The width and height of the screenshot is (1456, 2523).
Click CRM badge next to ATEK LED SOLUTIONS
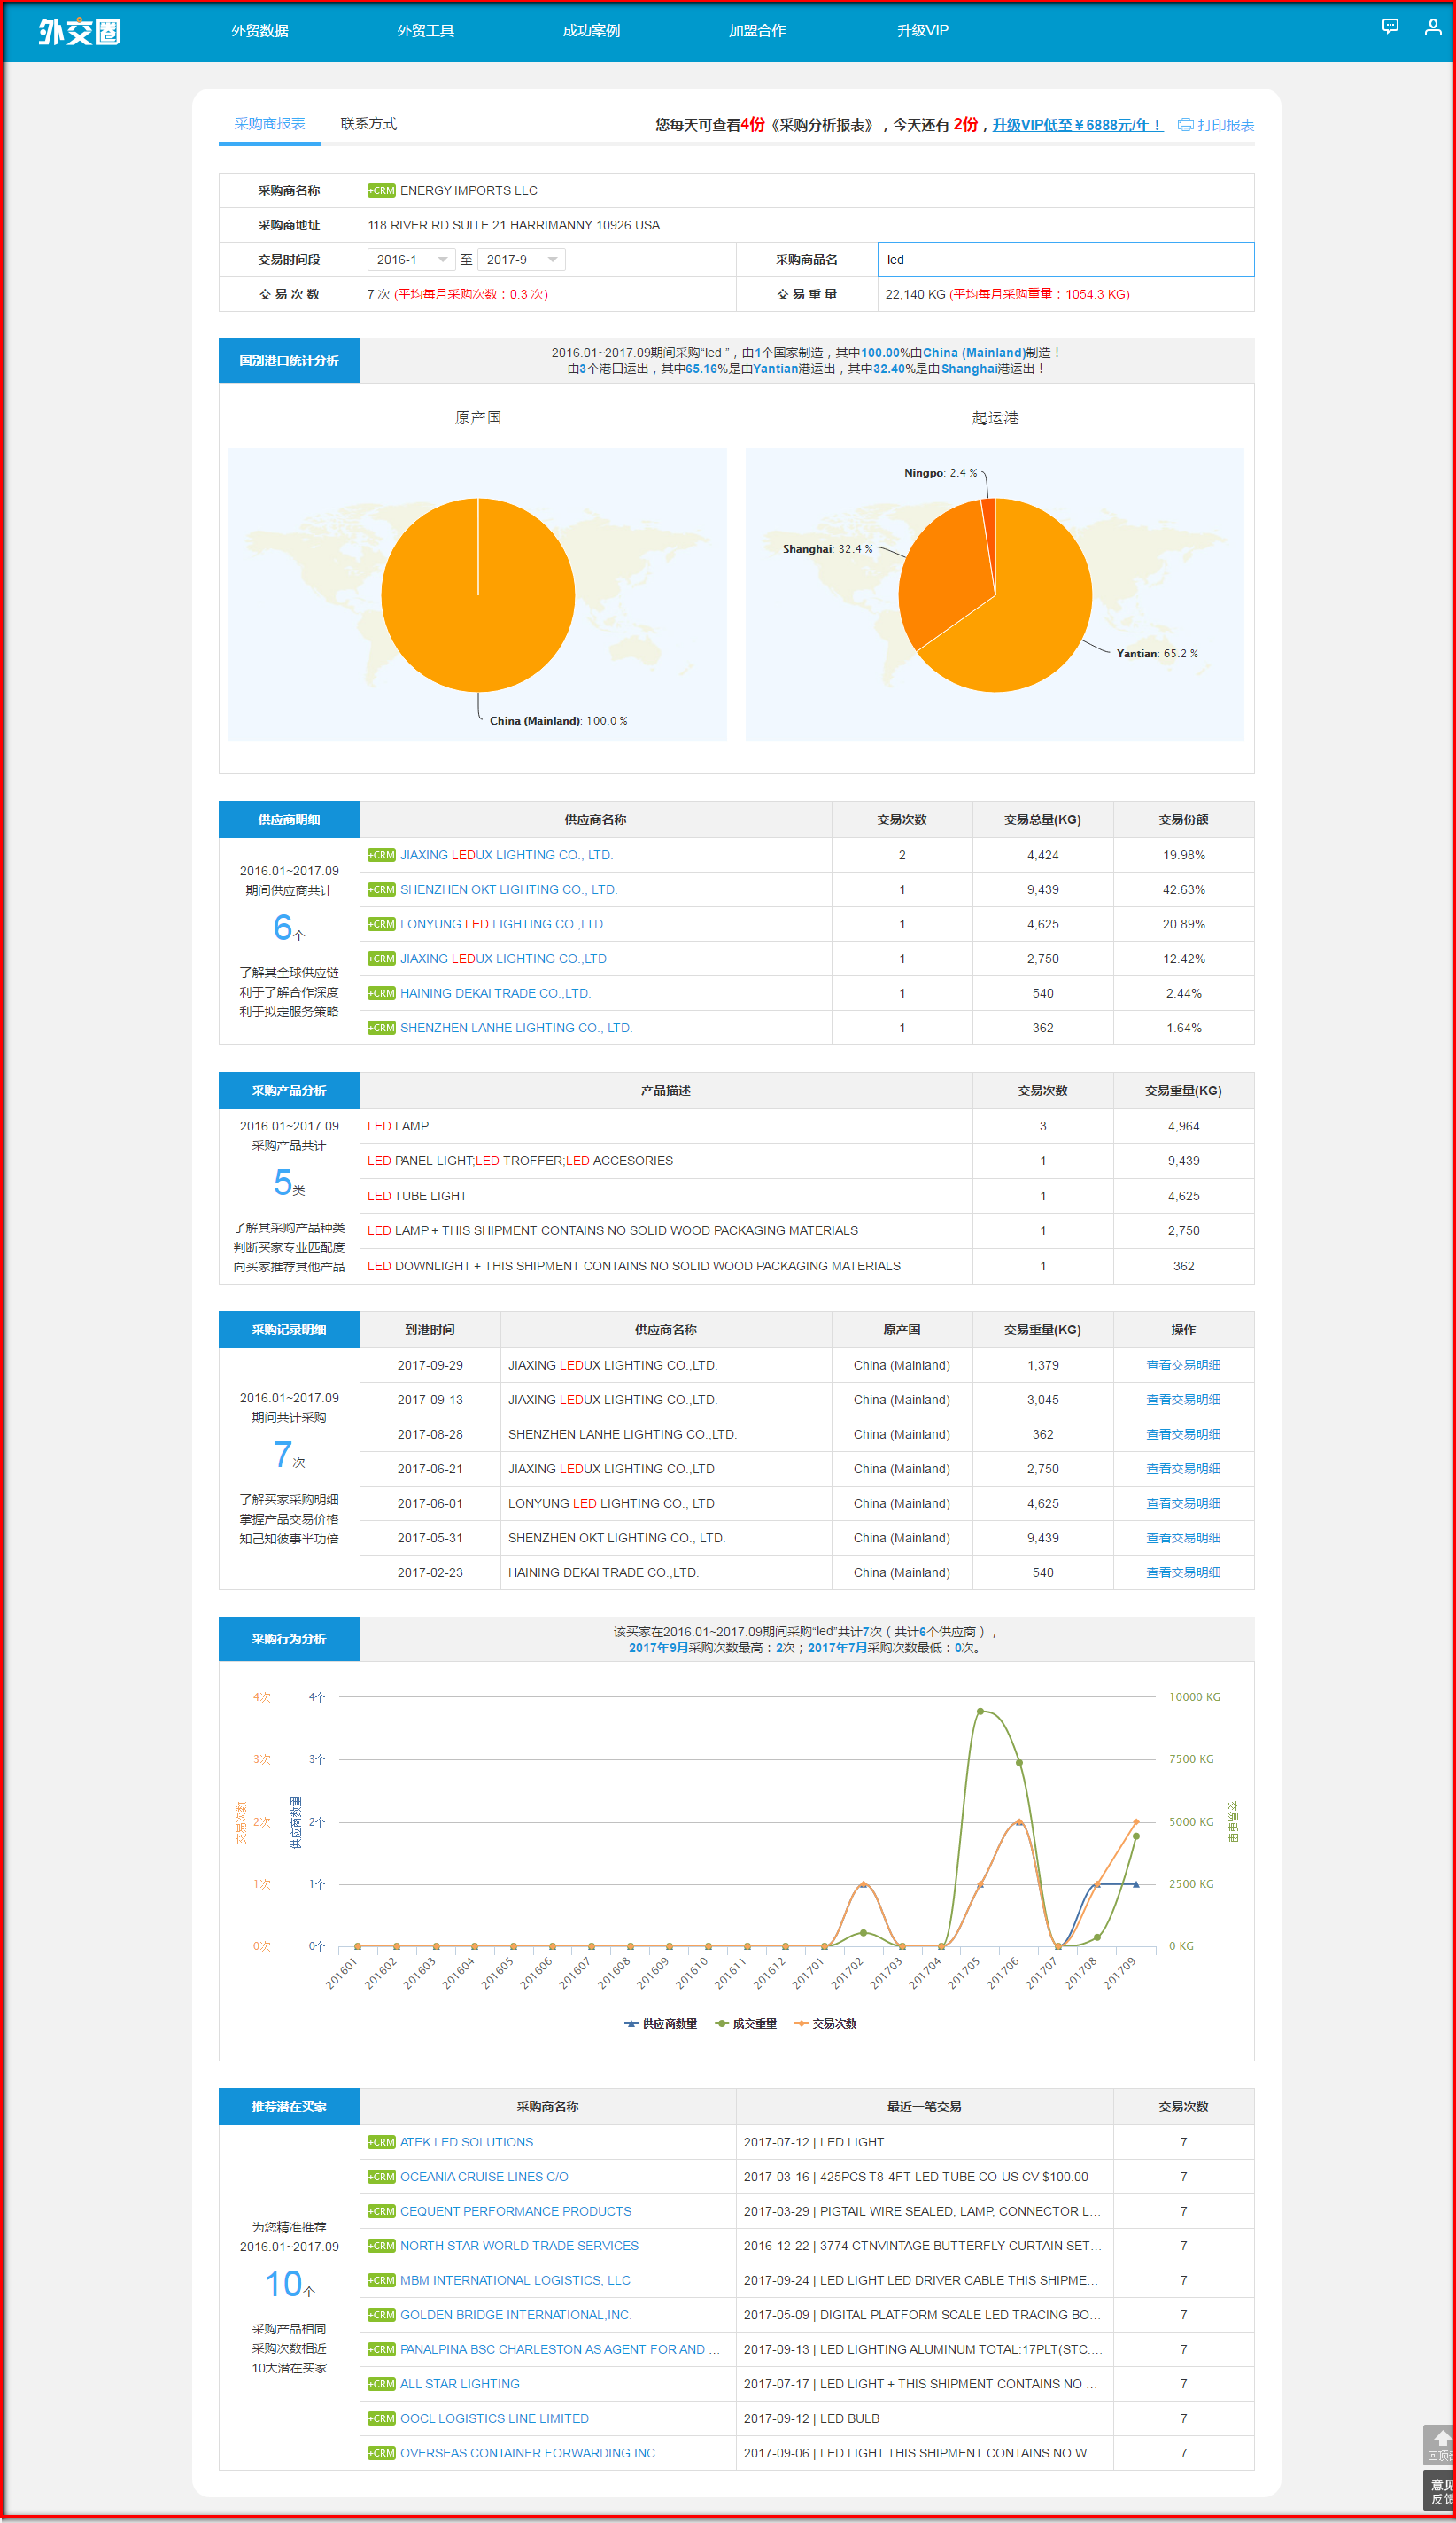[381, 2141]
